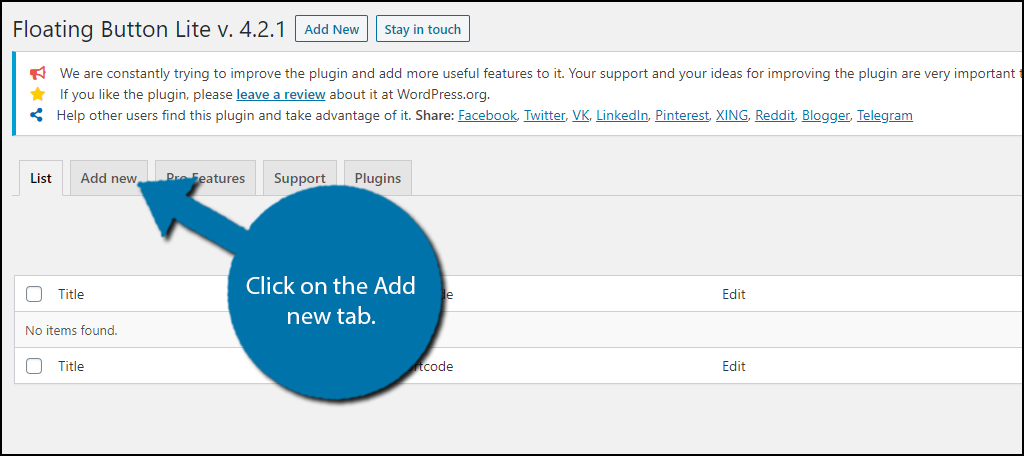This screenshot has height=456, width=1024.
Task: Click the Add New button beside title
Action: pyautogui.click(x=332, y=29)
